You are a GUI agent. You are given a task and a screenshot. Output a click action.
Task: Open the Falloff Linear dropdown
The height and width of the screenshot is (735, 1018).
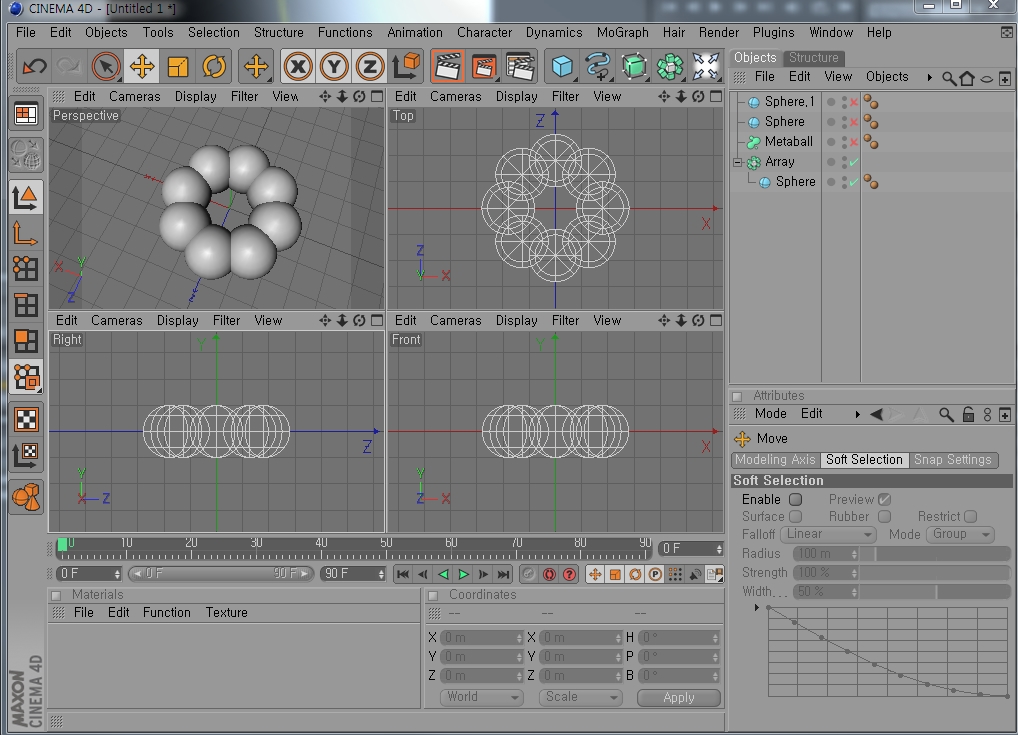coord(828,534)
